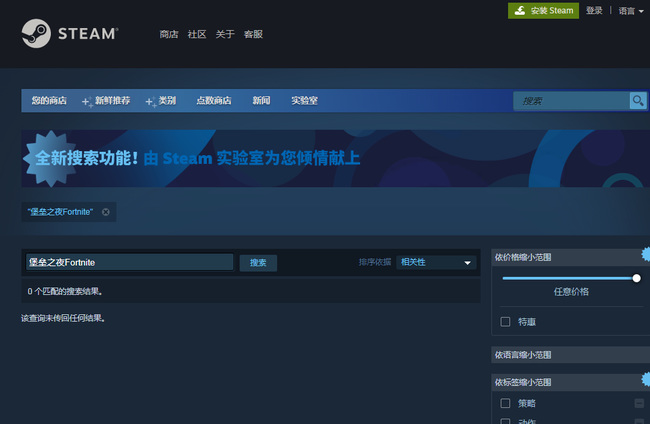Viewport: 650px width, 424px height.
Task: Collapse the 依价格缩小范围 panel
Action: pyautogui.click(x=570, y=257)
